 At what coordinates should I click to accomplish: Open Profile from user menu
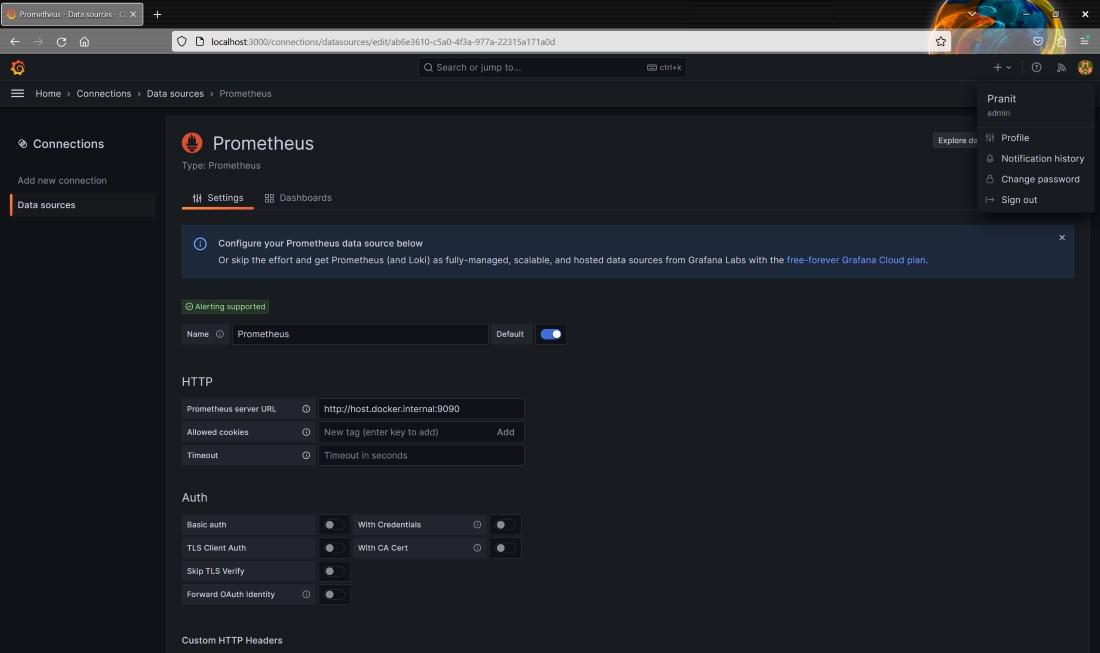(1035, 138)
